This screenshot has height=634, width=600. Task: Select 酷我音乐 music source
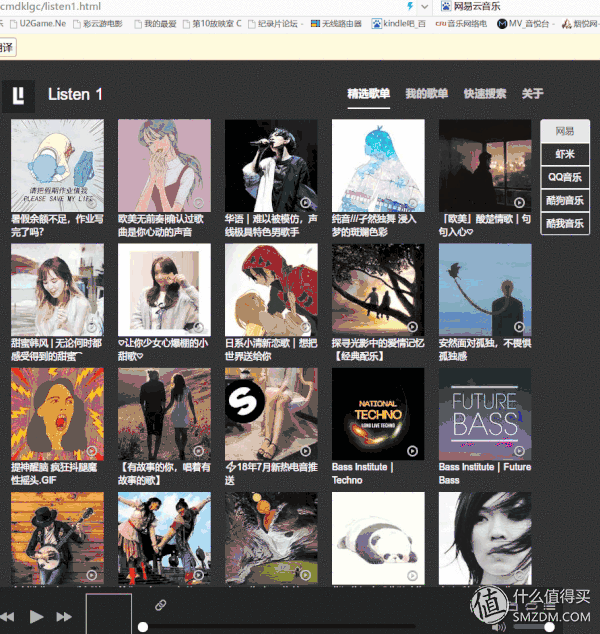point(565,223)
